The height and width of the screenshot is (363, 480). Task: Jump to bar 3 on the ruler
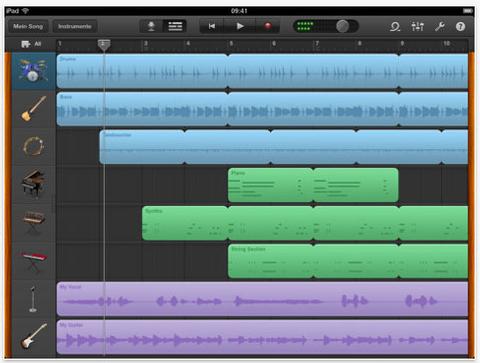coord(146,43)
